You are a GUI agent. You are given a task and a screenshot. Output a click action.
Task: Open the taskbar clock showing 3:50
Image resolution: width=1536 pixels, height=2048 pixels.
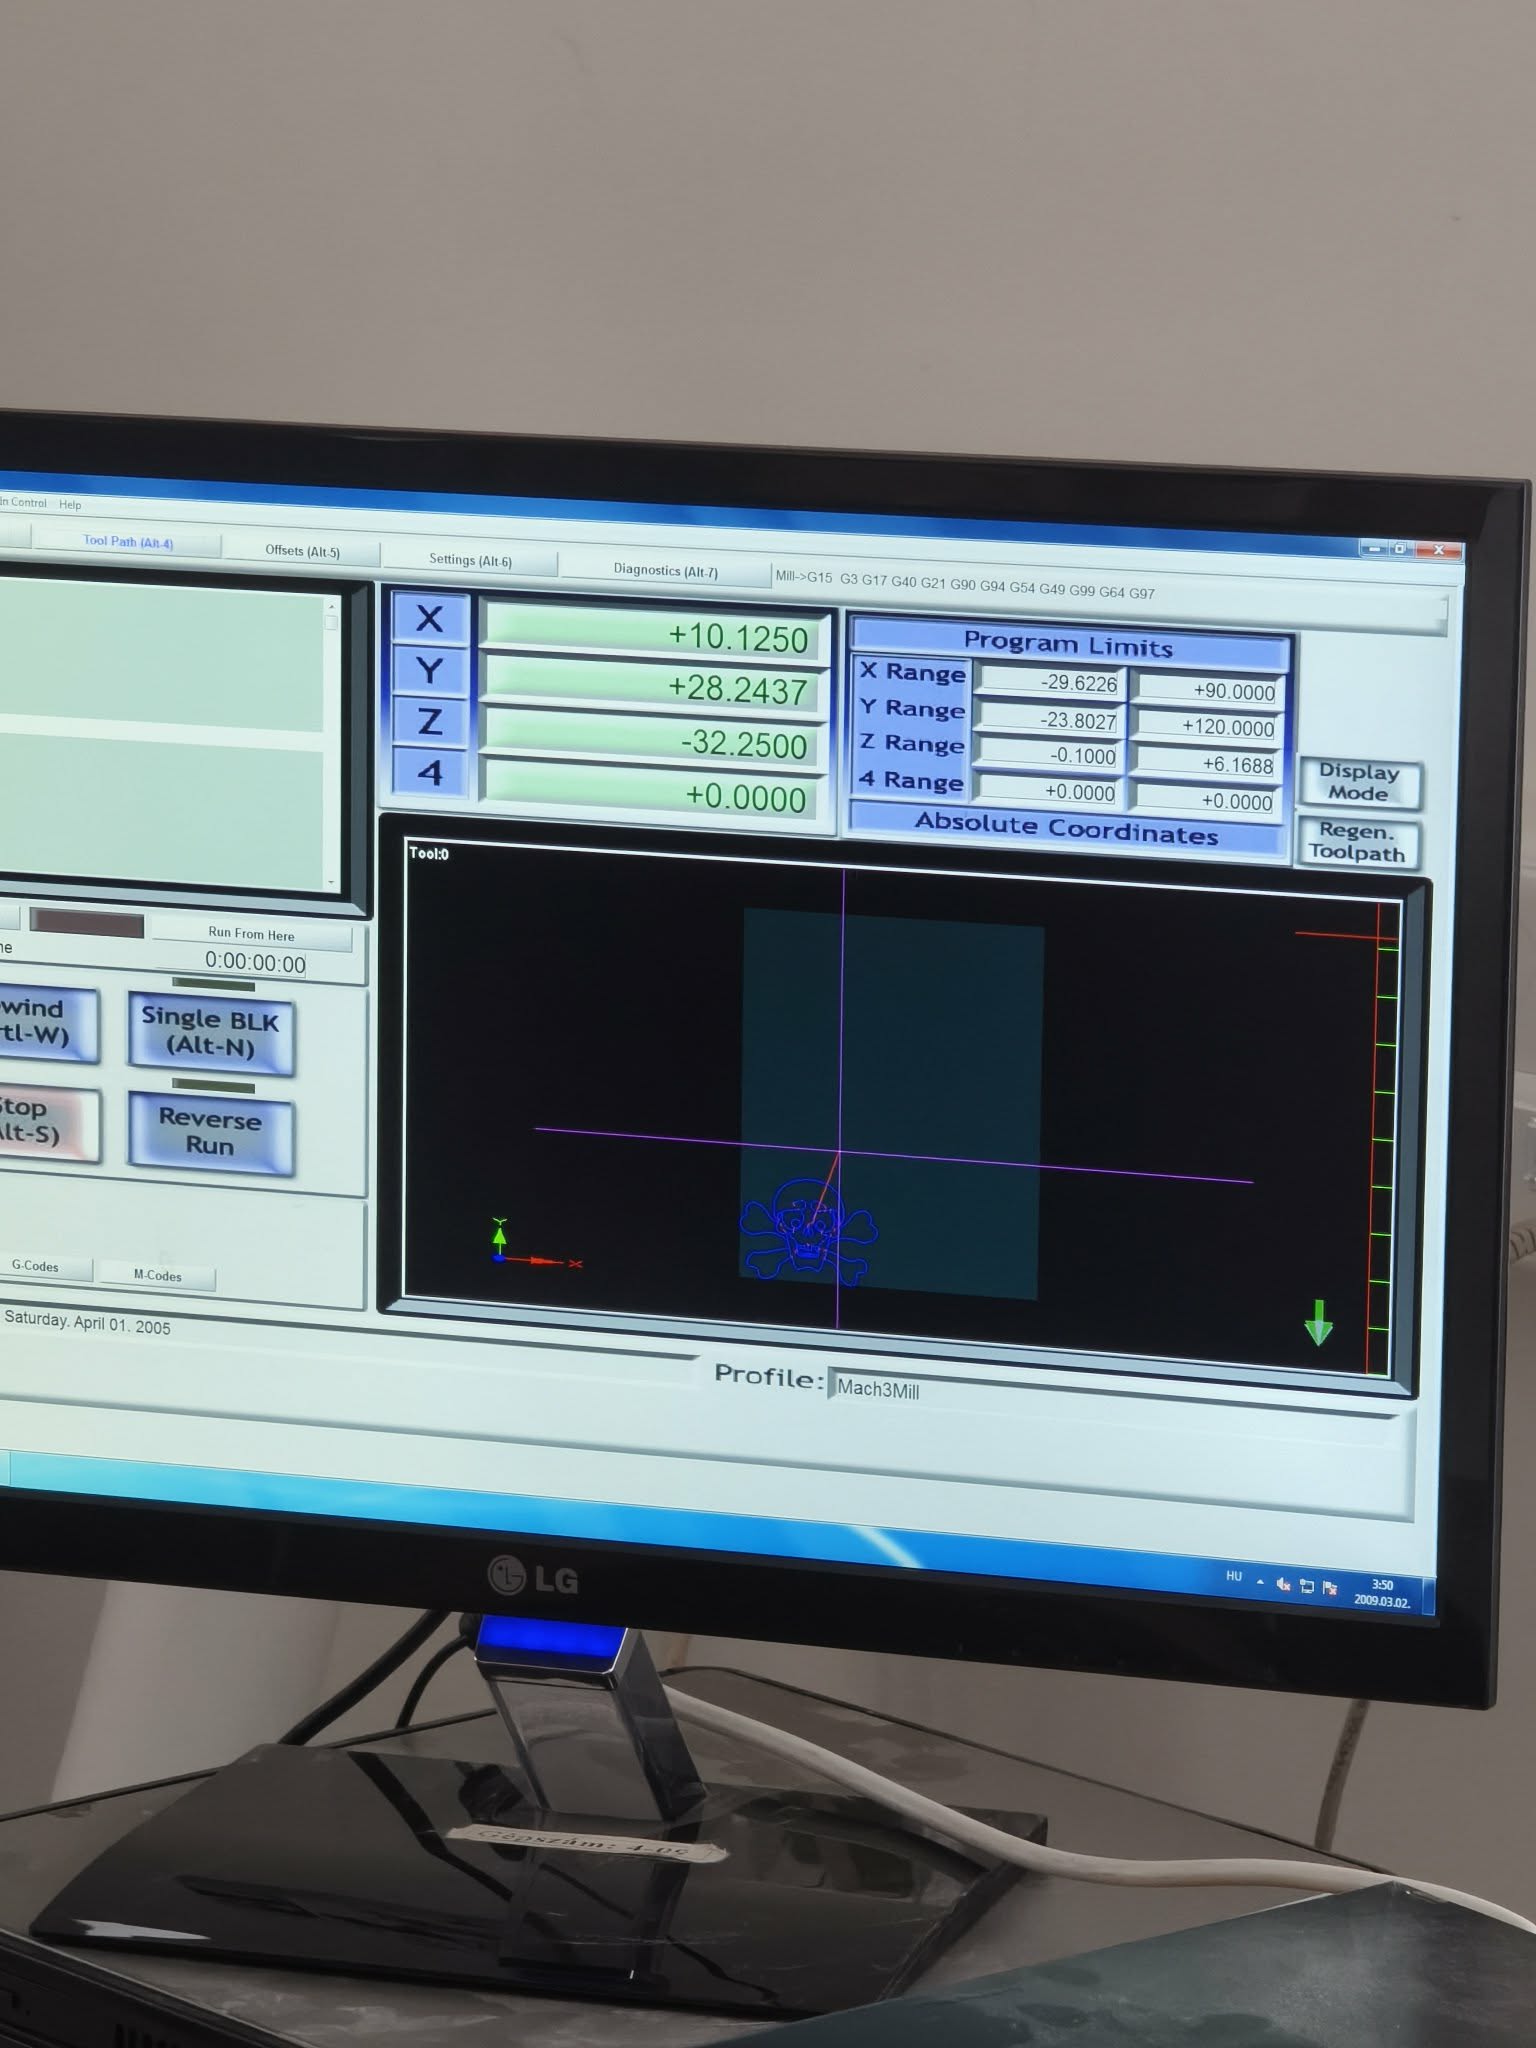[x=1382, y=1592]
